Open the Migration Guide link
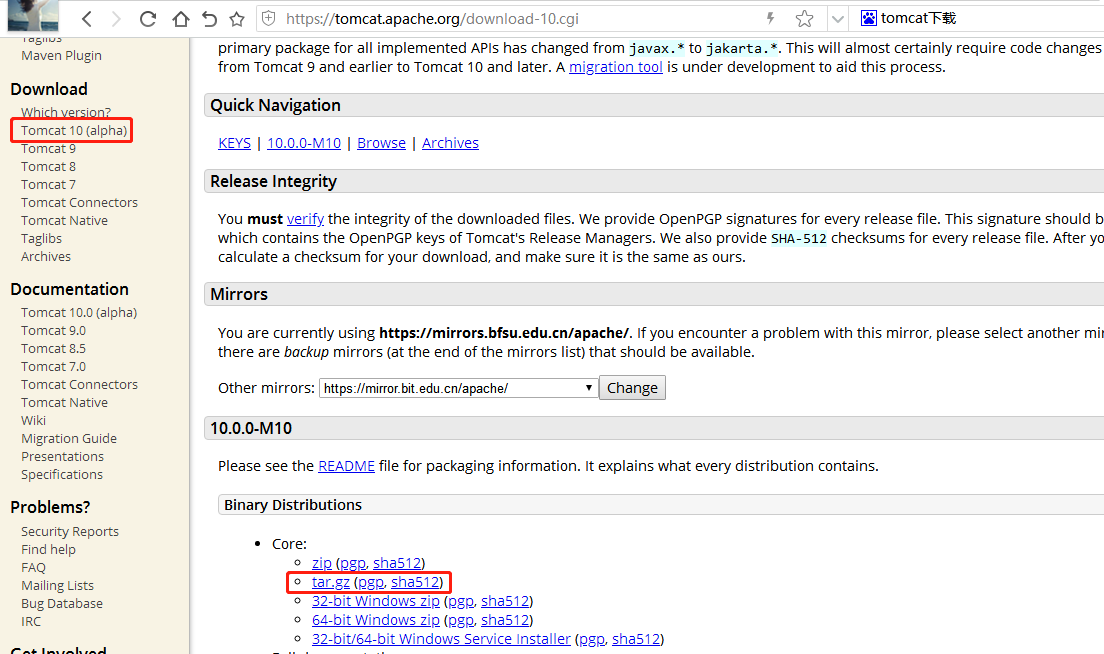The height and width of the screenshot is (654, 1104). [x=69, y=439]
